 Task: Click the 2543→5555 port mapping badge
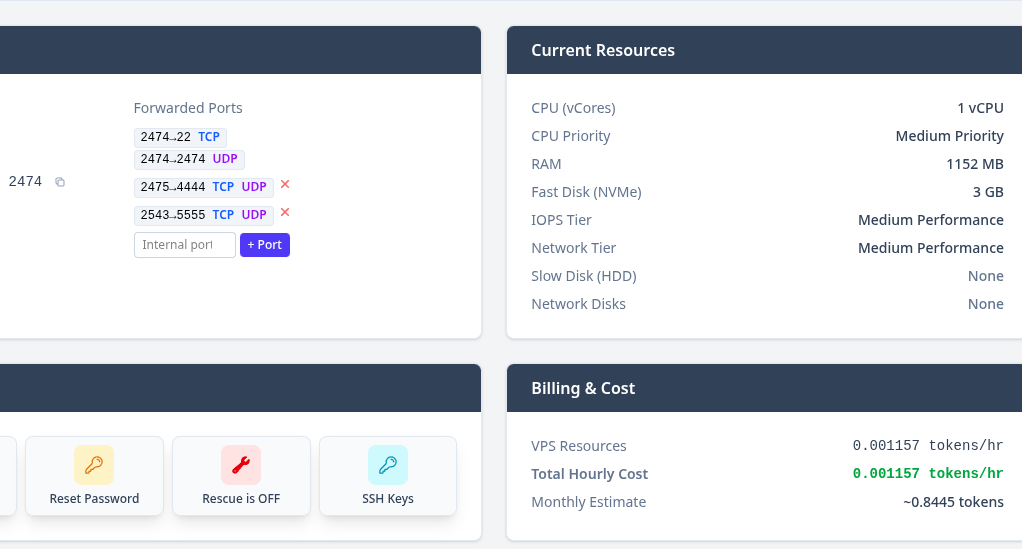point(203,215)
